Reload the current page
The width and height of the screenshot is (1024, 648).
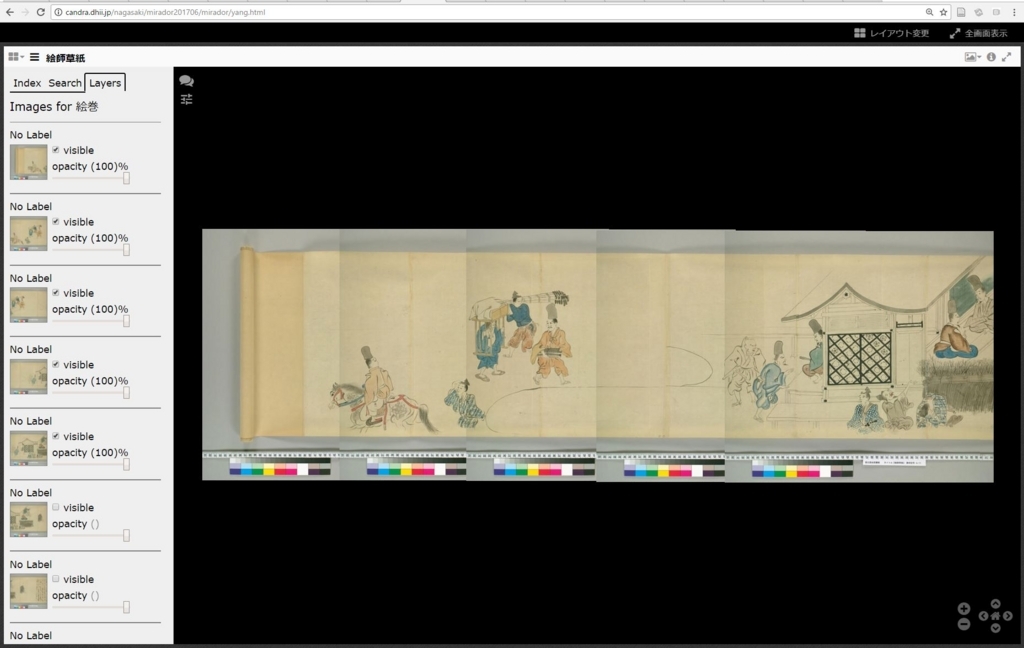(x=40, y=12)
